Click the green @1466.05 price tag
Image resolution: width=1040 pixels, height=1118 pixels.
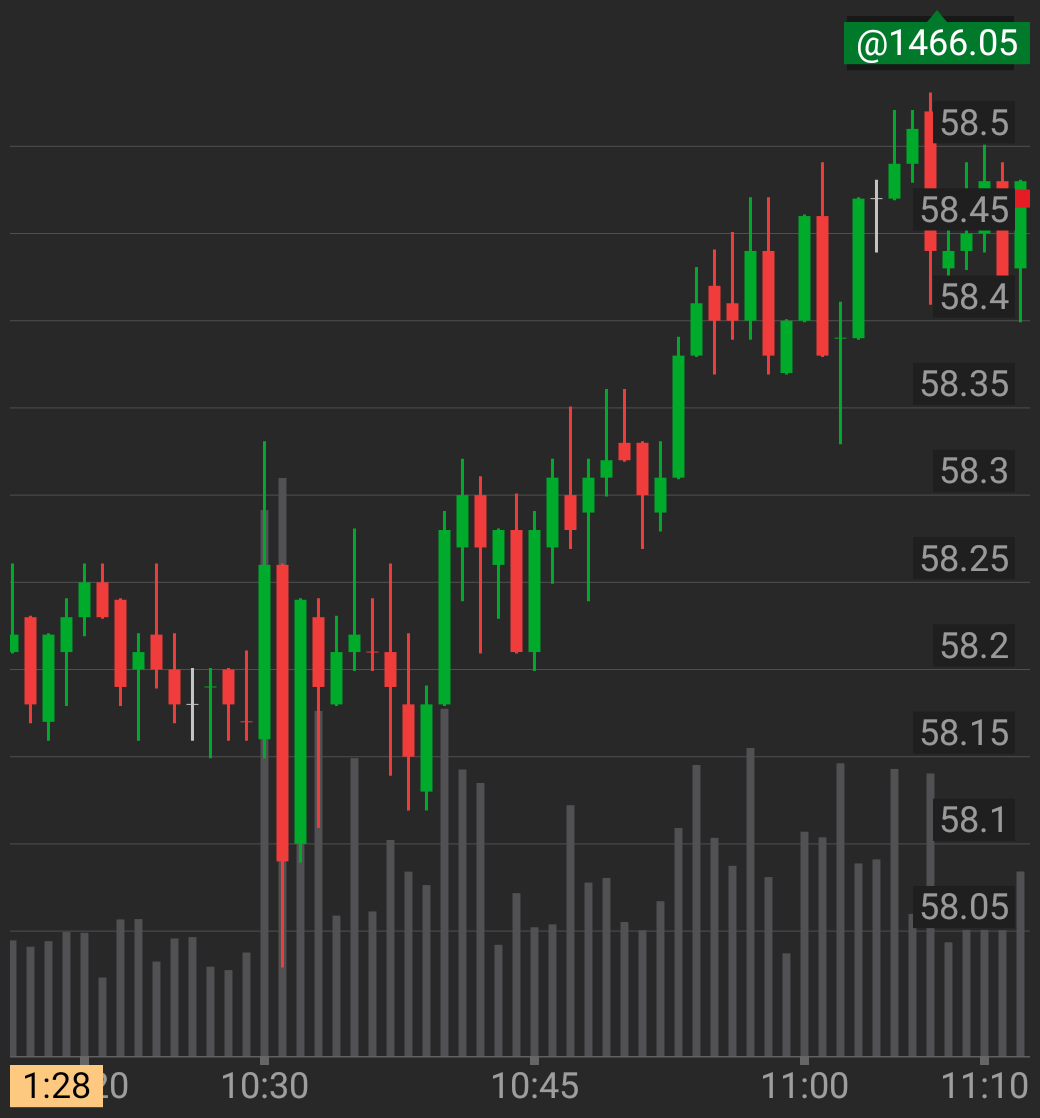937,43
